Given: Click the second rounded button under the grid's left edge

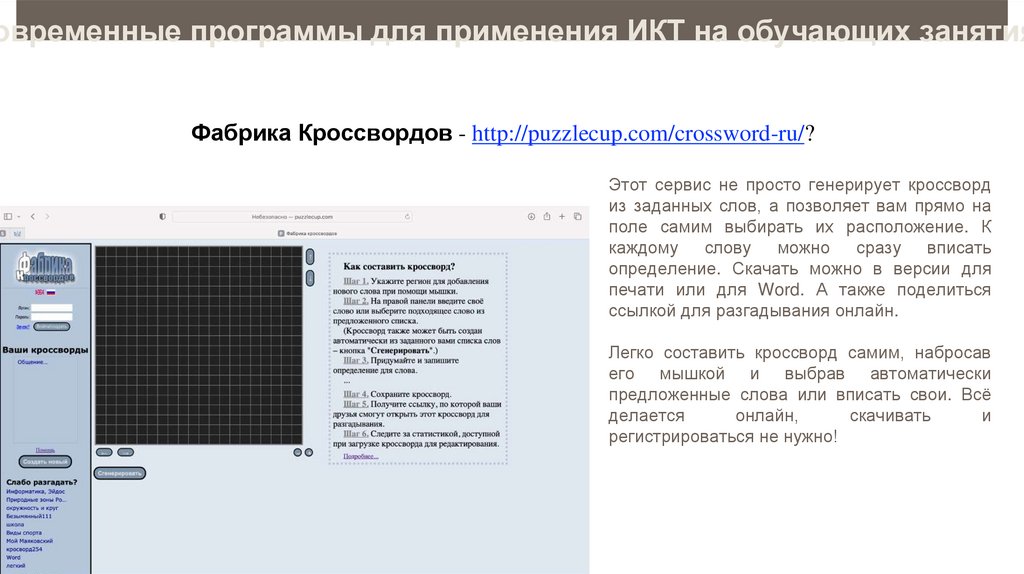Looking at the screenshot, I should pyautogui.click(x=125, y=452).
